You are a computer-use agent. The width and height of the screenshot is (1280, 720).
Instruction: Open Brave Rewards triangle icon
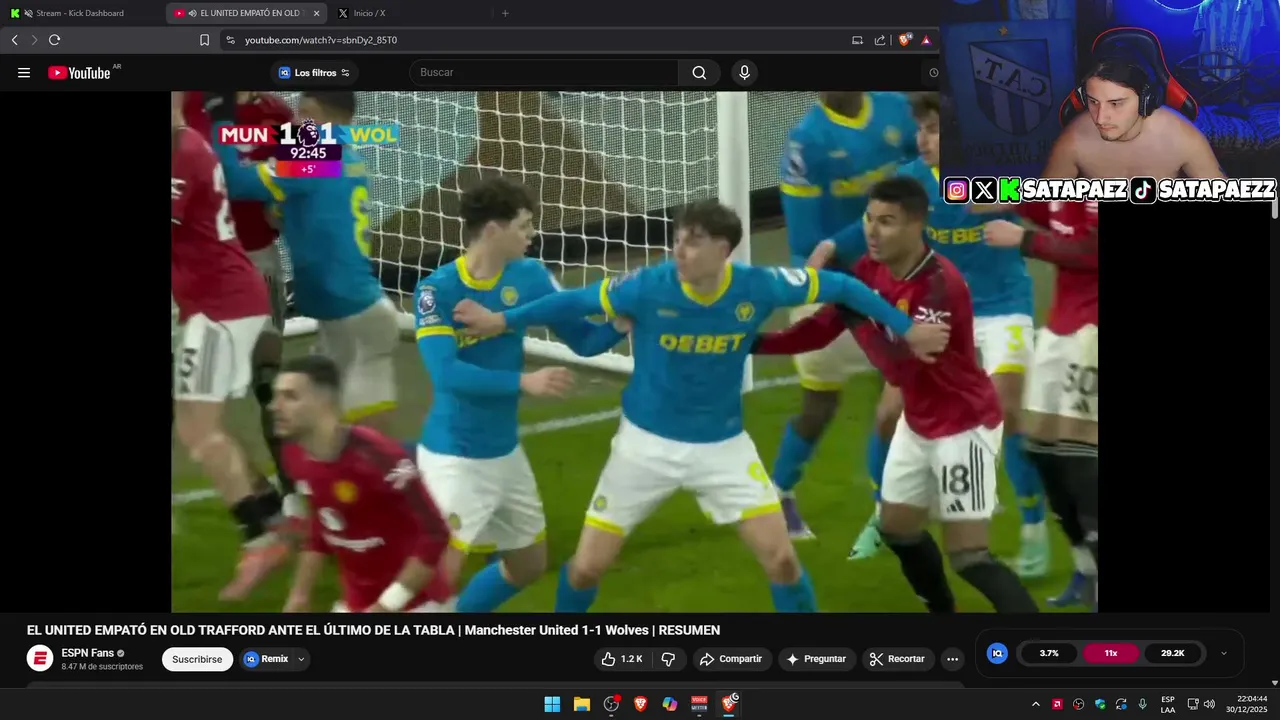[926, 40]
